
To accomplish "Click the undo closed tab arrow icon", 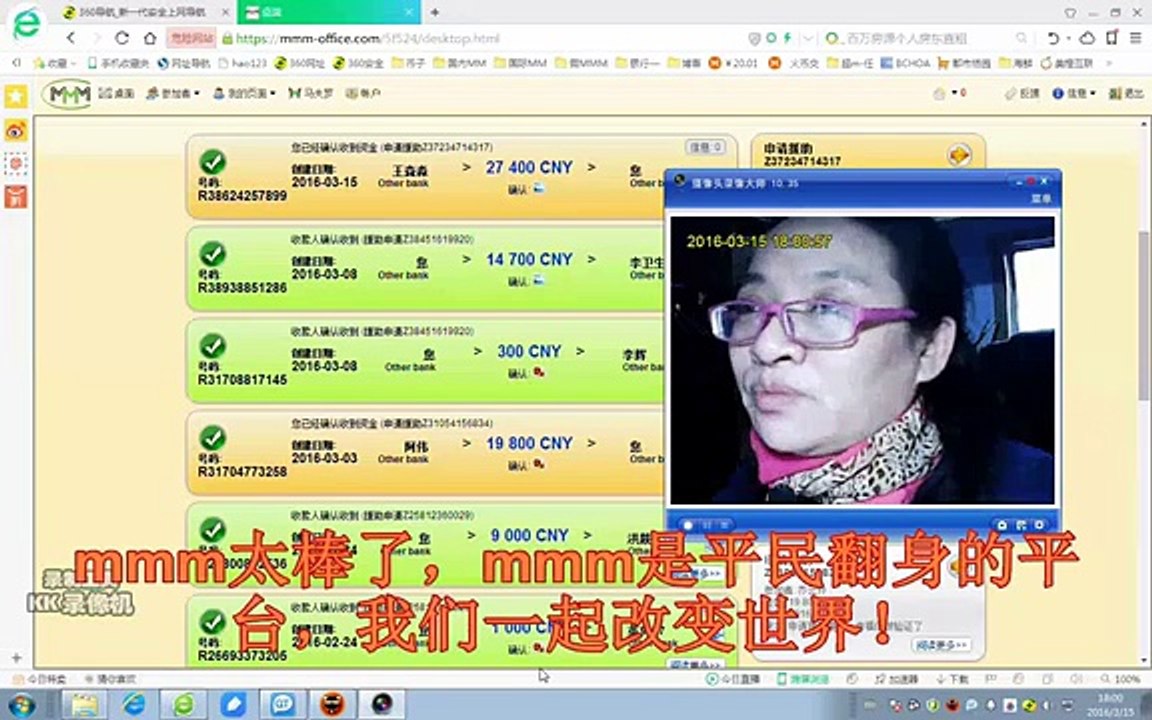I will 1054,37.
